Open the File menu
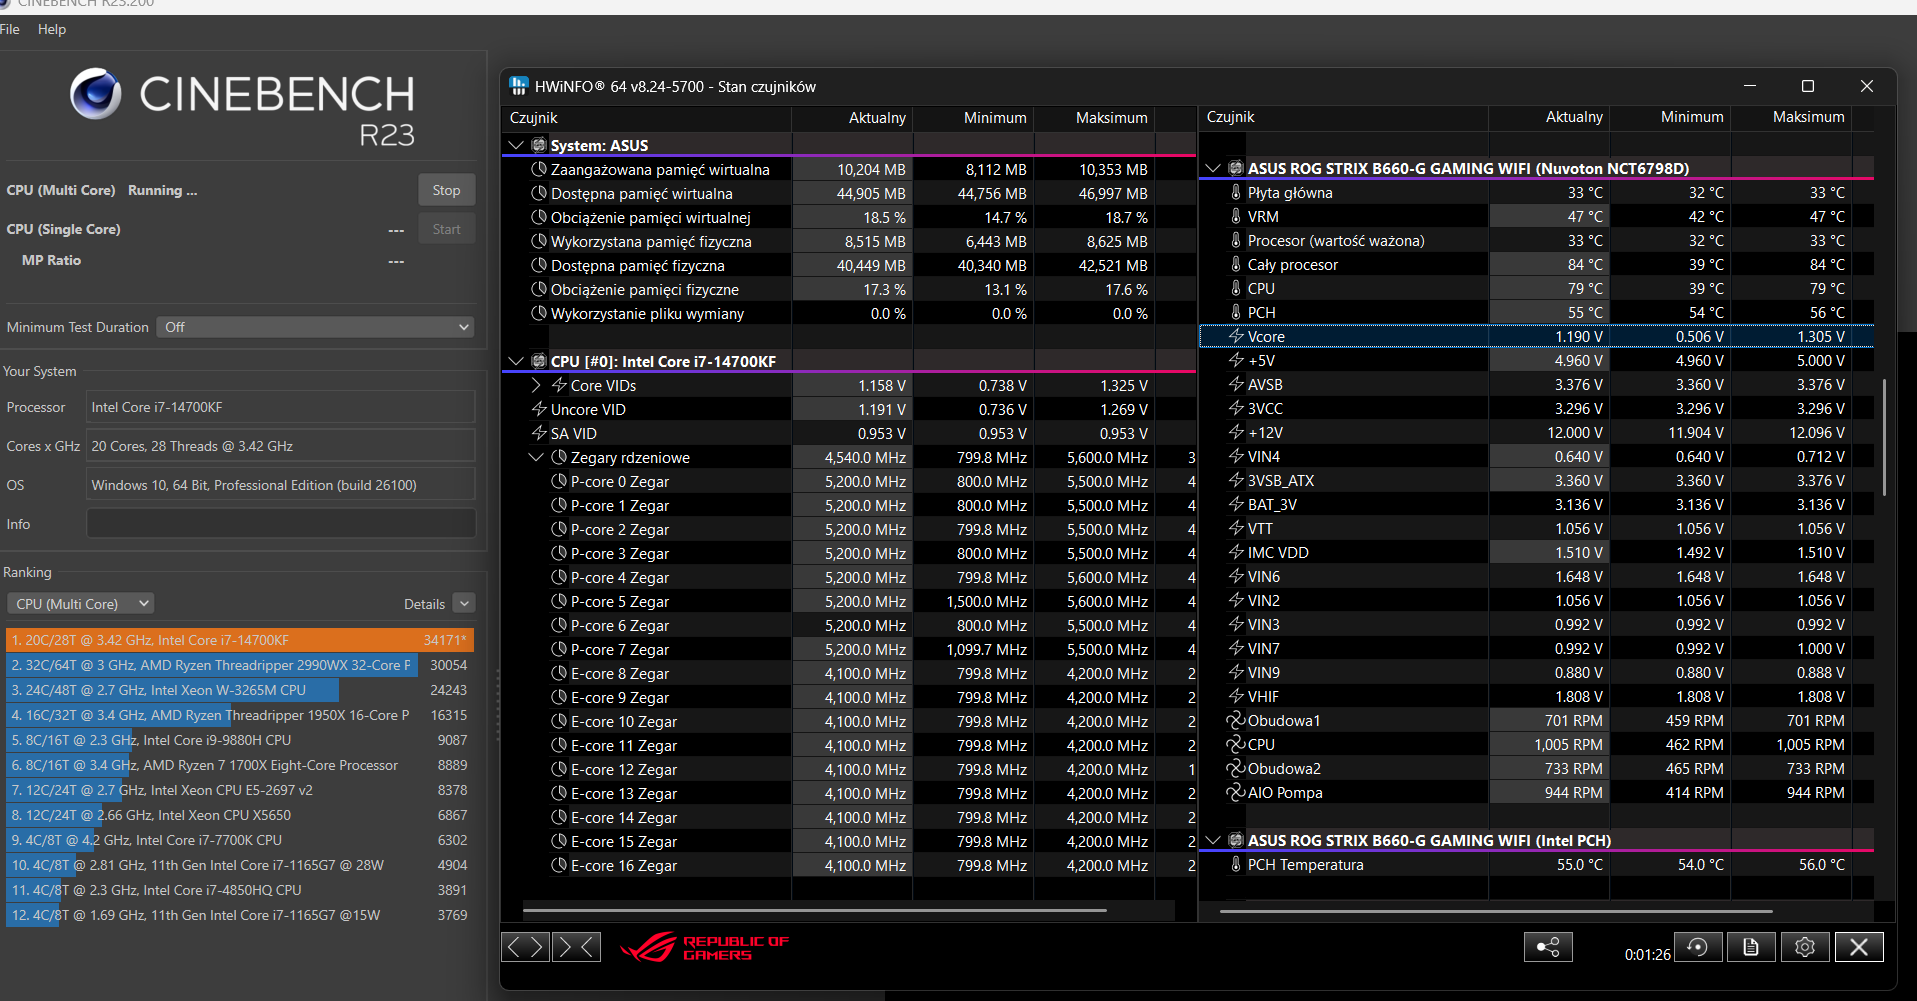 pyautogui.click(x=10, y=29)
